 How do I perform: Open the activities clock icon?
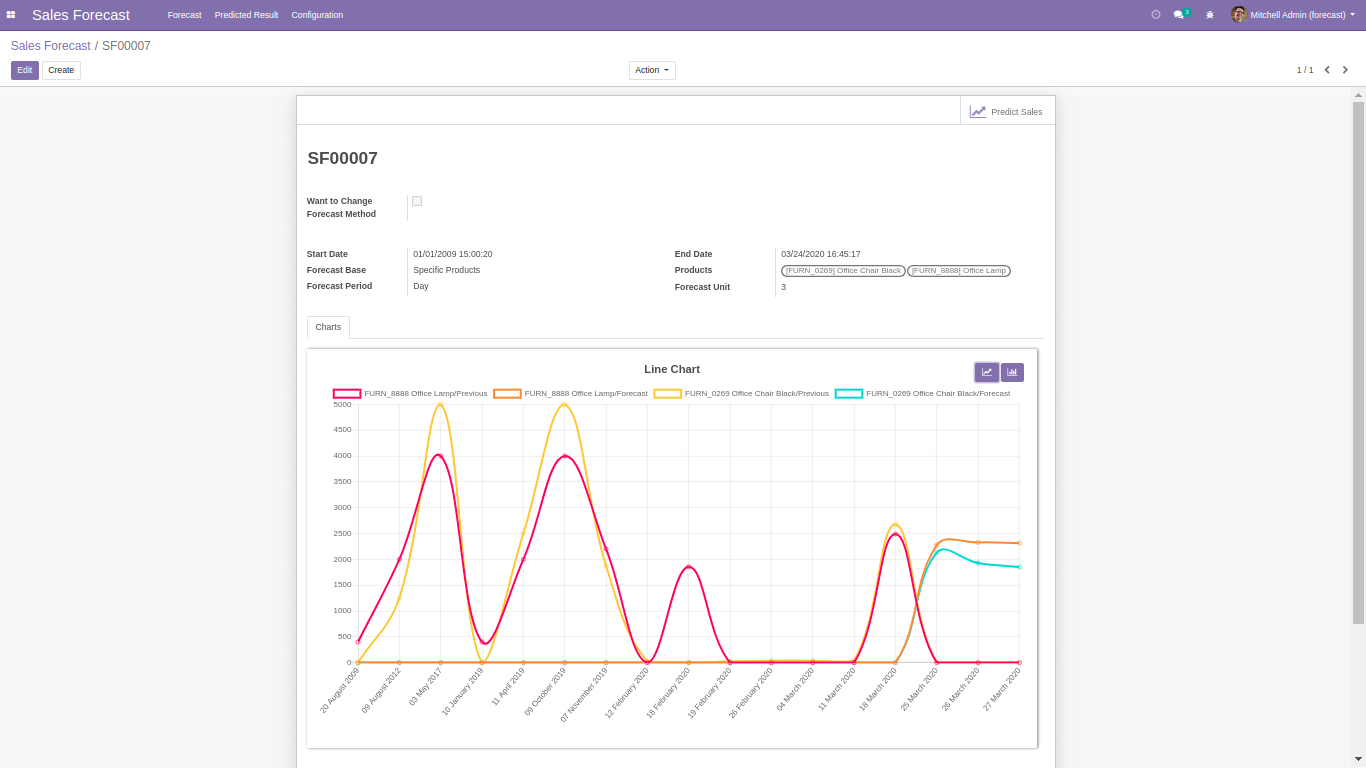(x=1156, y=15)
